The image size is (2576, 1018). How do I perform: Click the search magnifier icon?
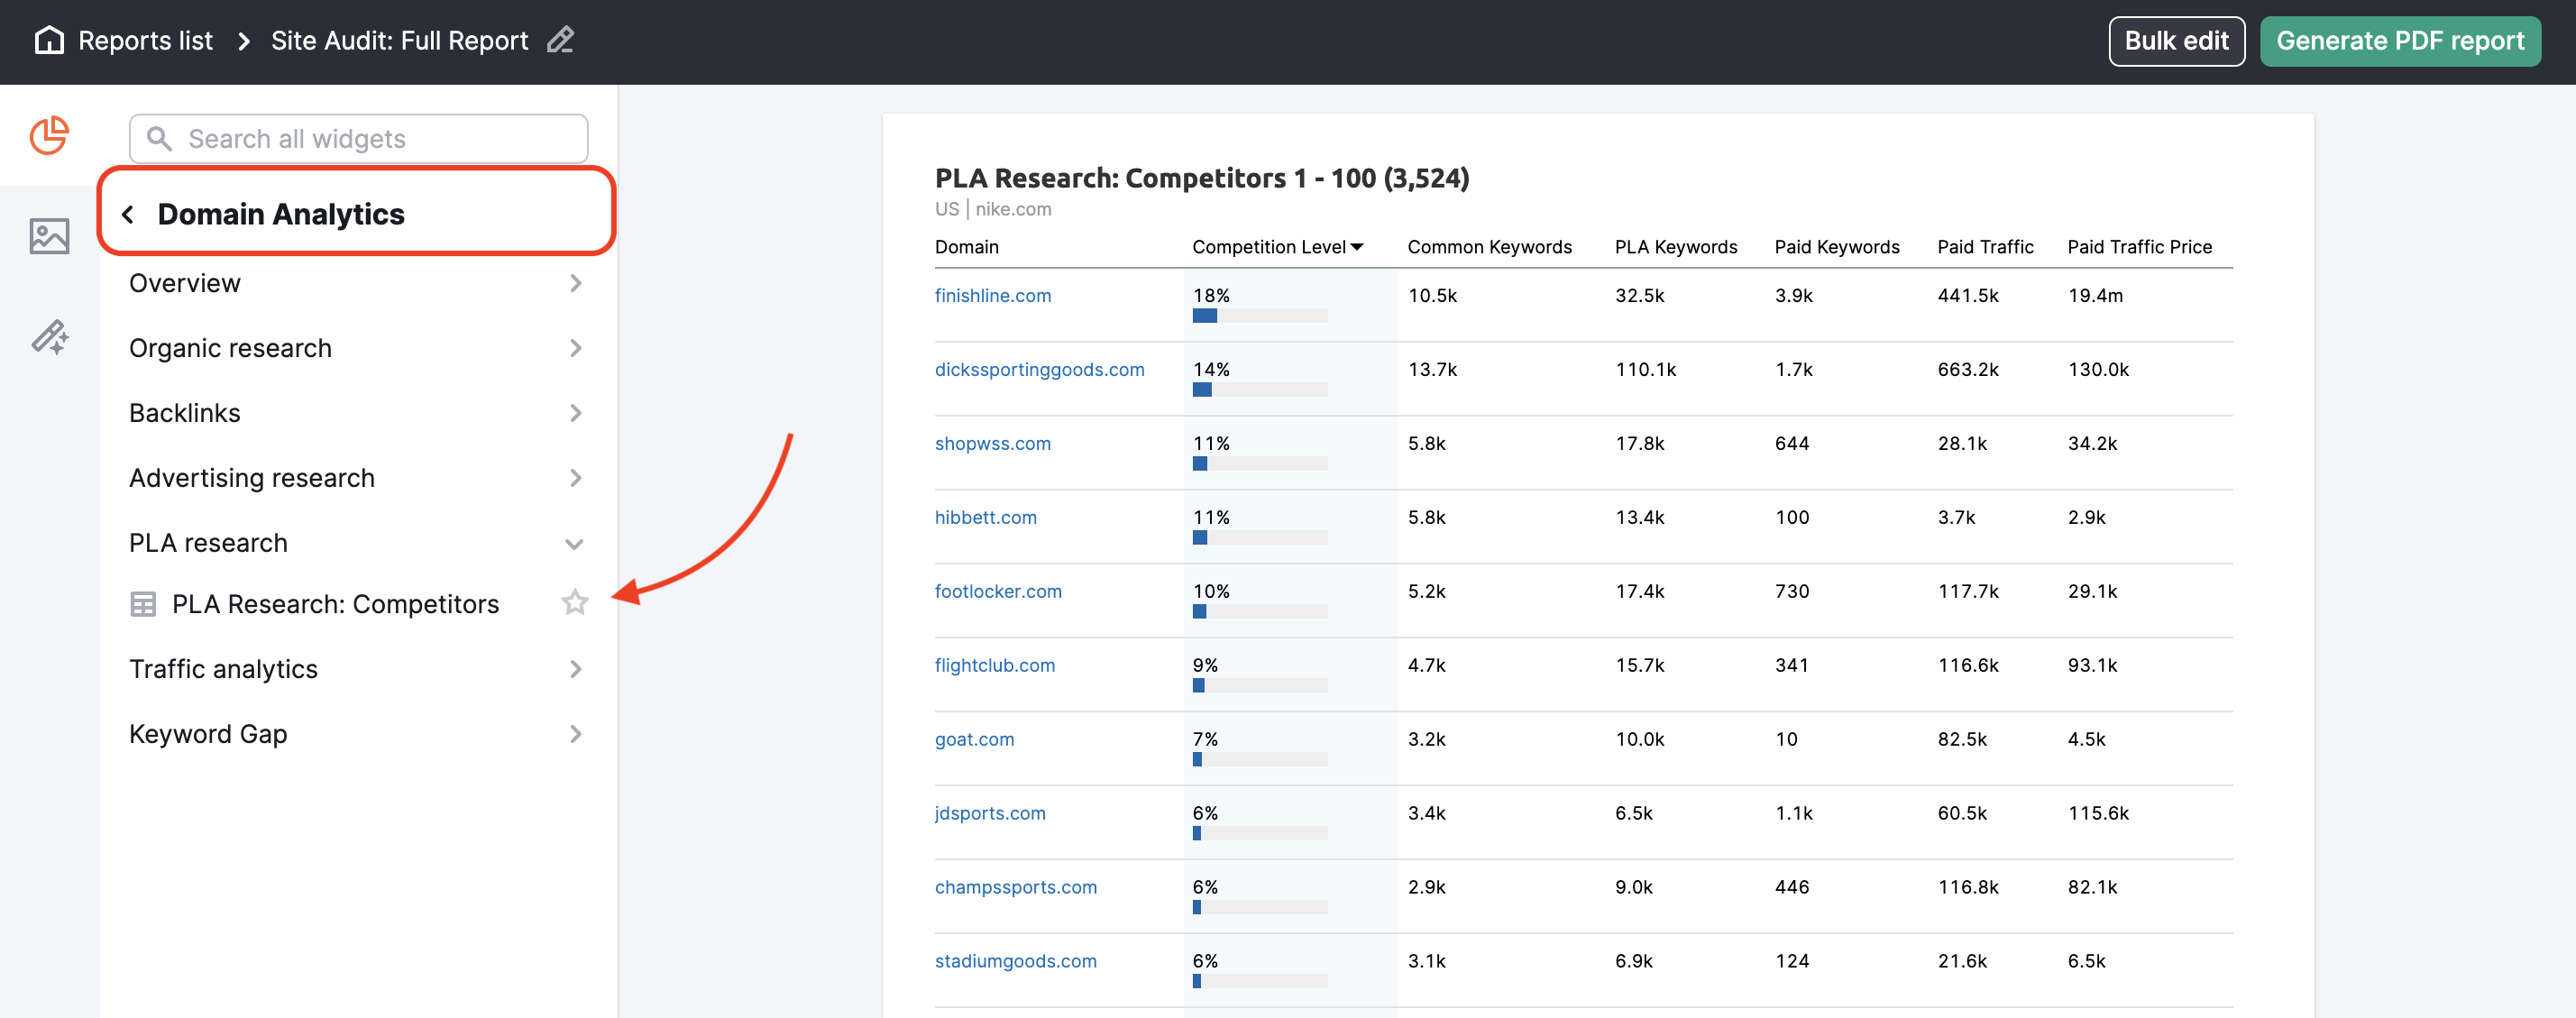click(159, 138)
